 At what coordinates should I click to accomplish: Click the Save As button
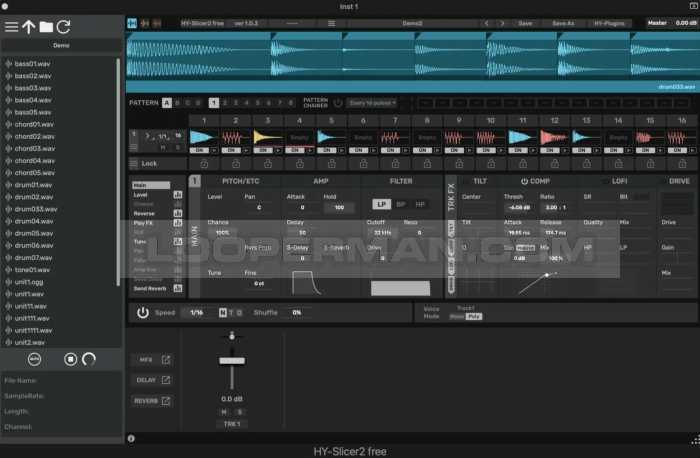click(x=564, y=22)
